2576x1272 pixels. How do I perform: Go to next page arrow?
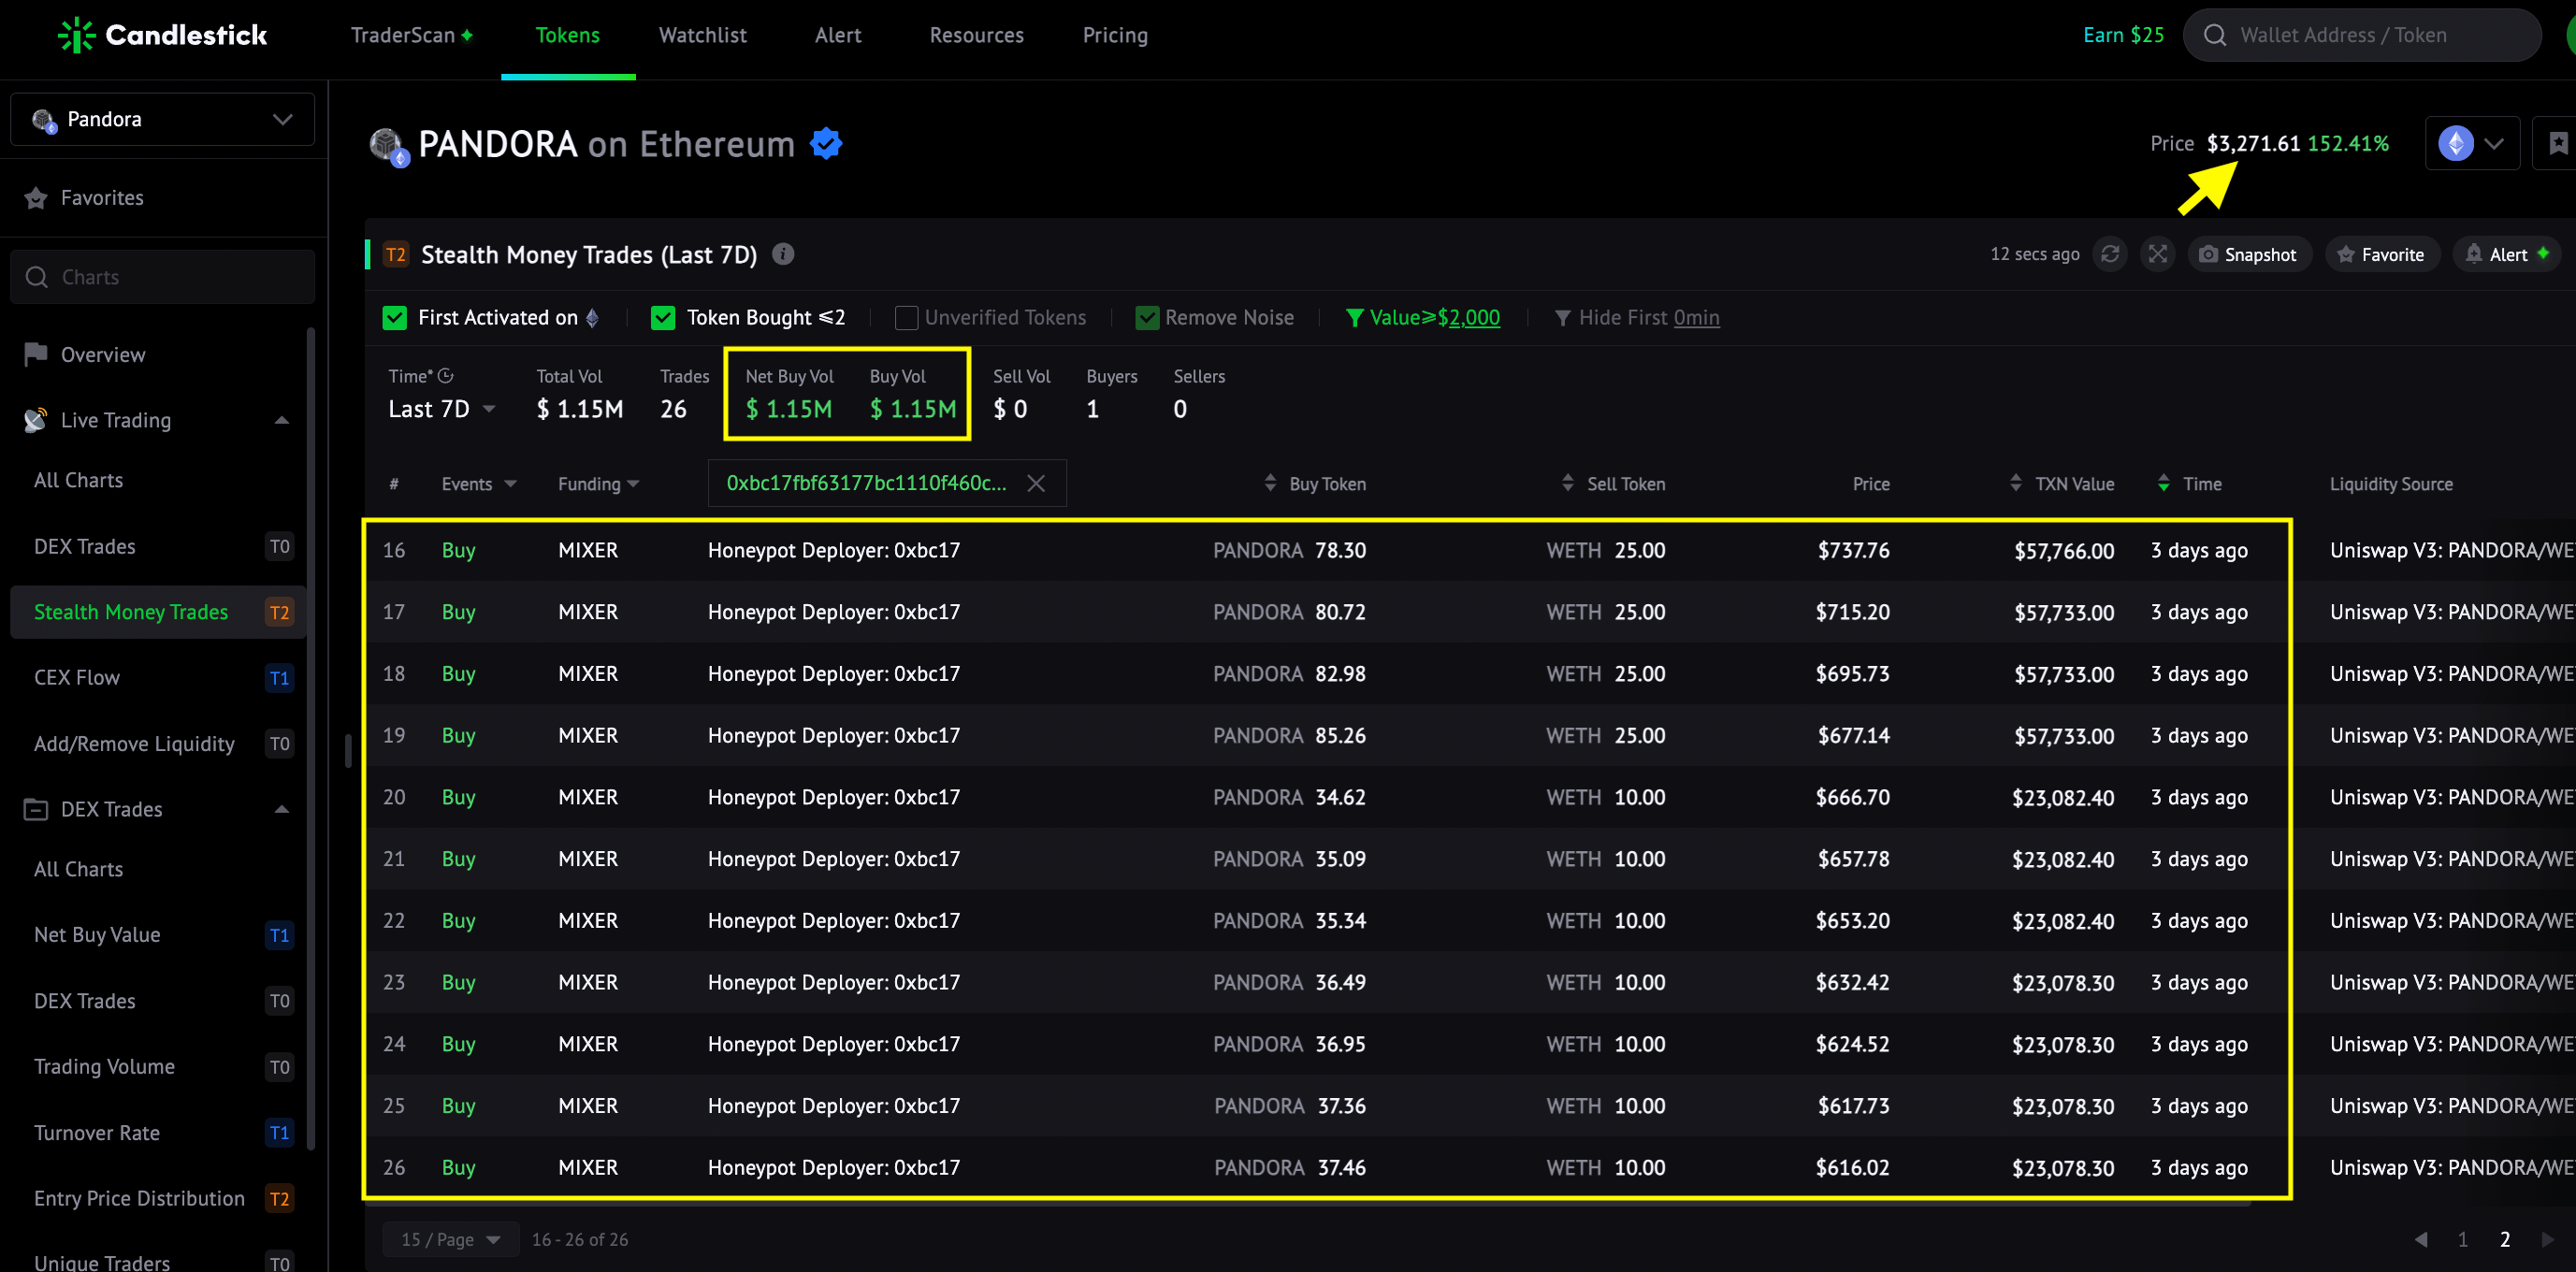coord(2547,1239)
